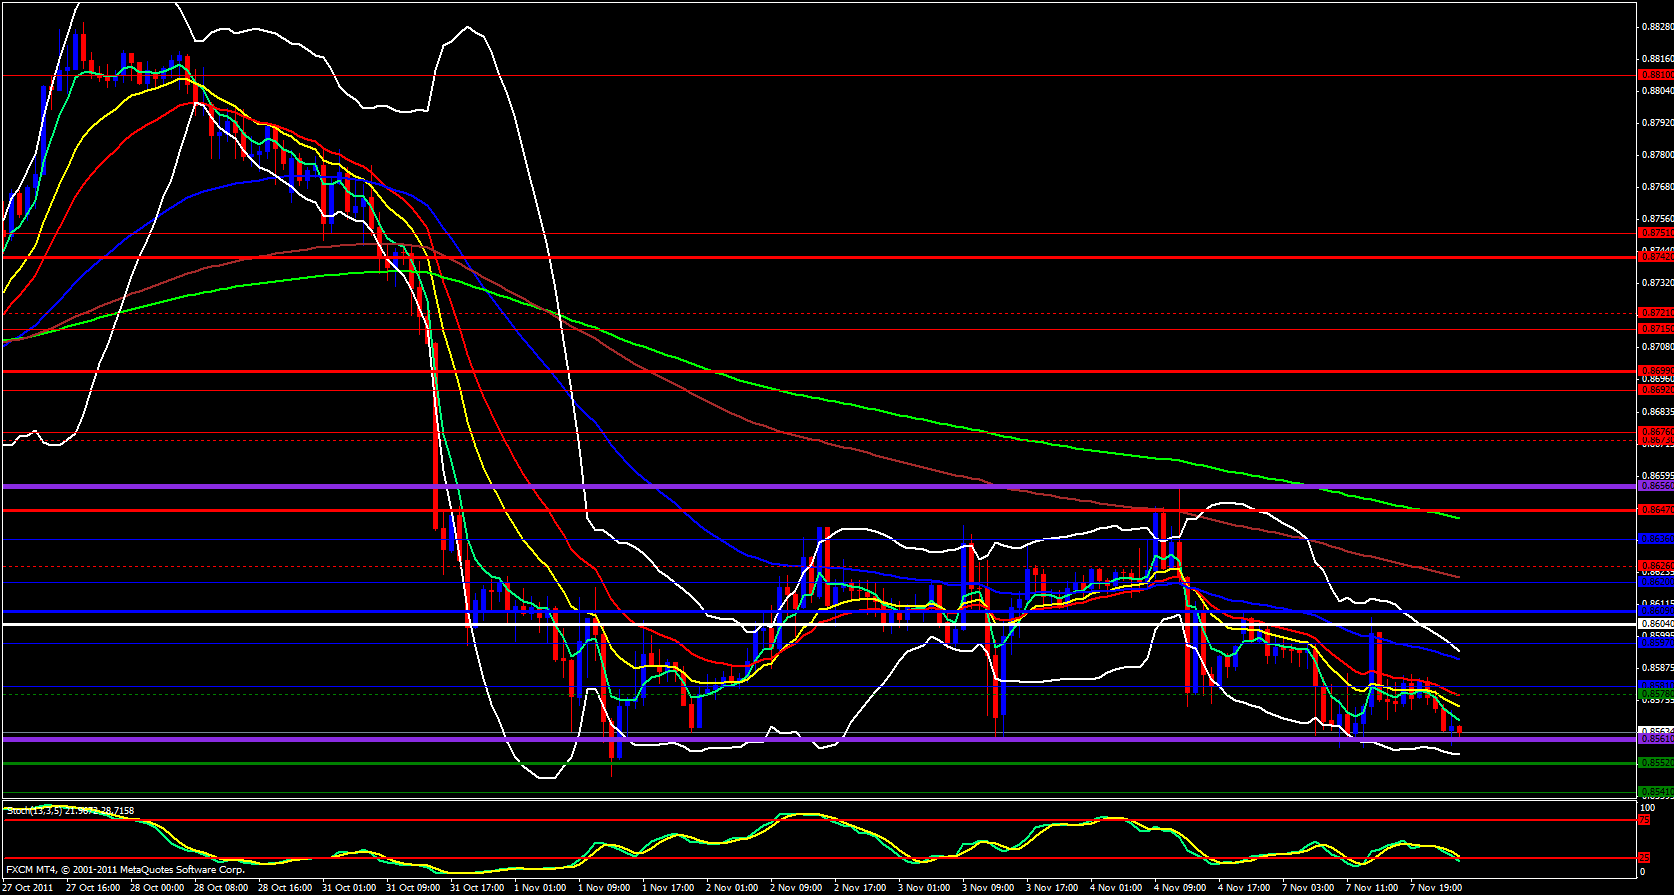Image resolution: width=1674 pixels, height=895 pixels.
Task: Select the white 0.86040 price label
Action: point(1656,624)
